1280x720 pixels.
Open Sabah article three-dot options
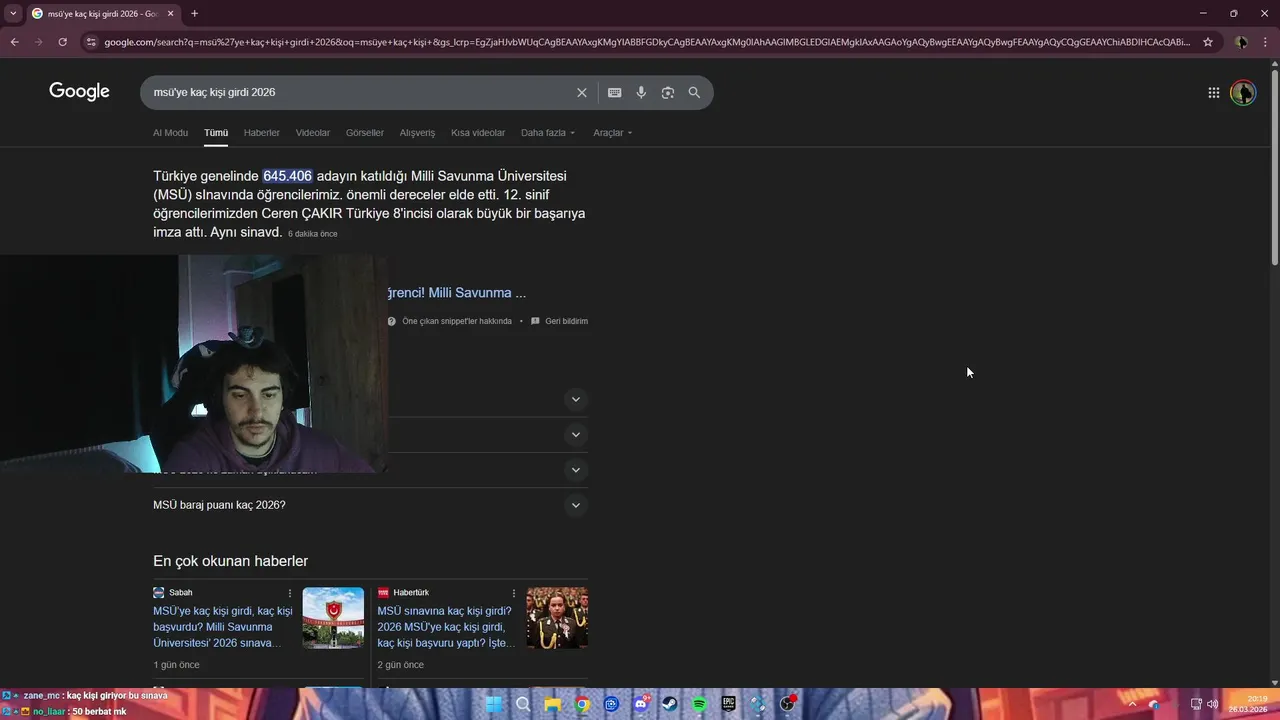pyautogui.click(x=290, y=593)
